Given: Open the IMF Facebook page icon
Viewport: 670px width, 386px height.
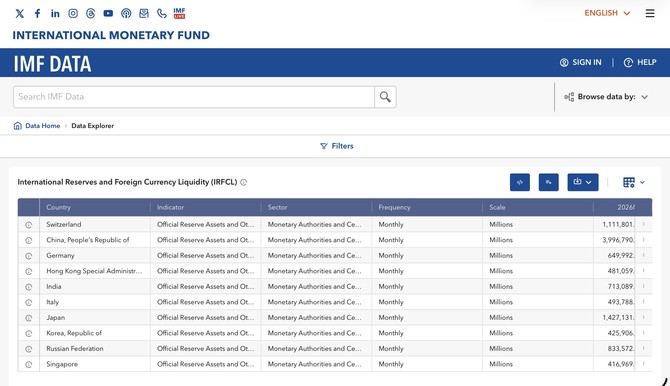Looking at the screenshot, I should (38, 13).
